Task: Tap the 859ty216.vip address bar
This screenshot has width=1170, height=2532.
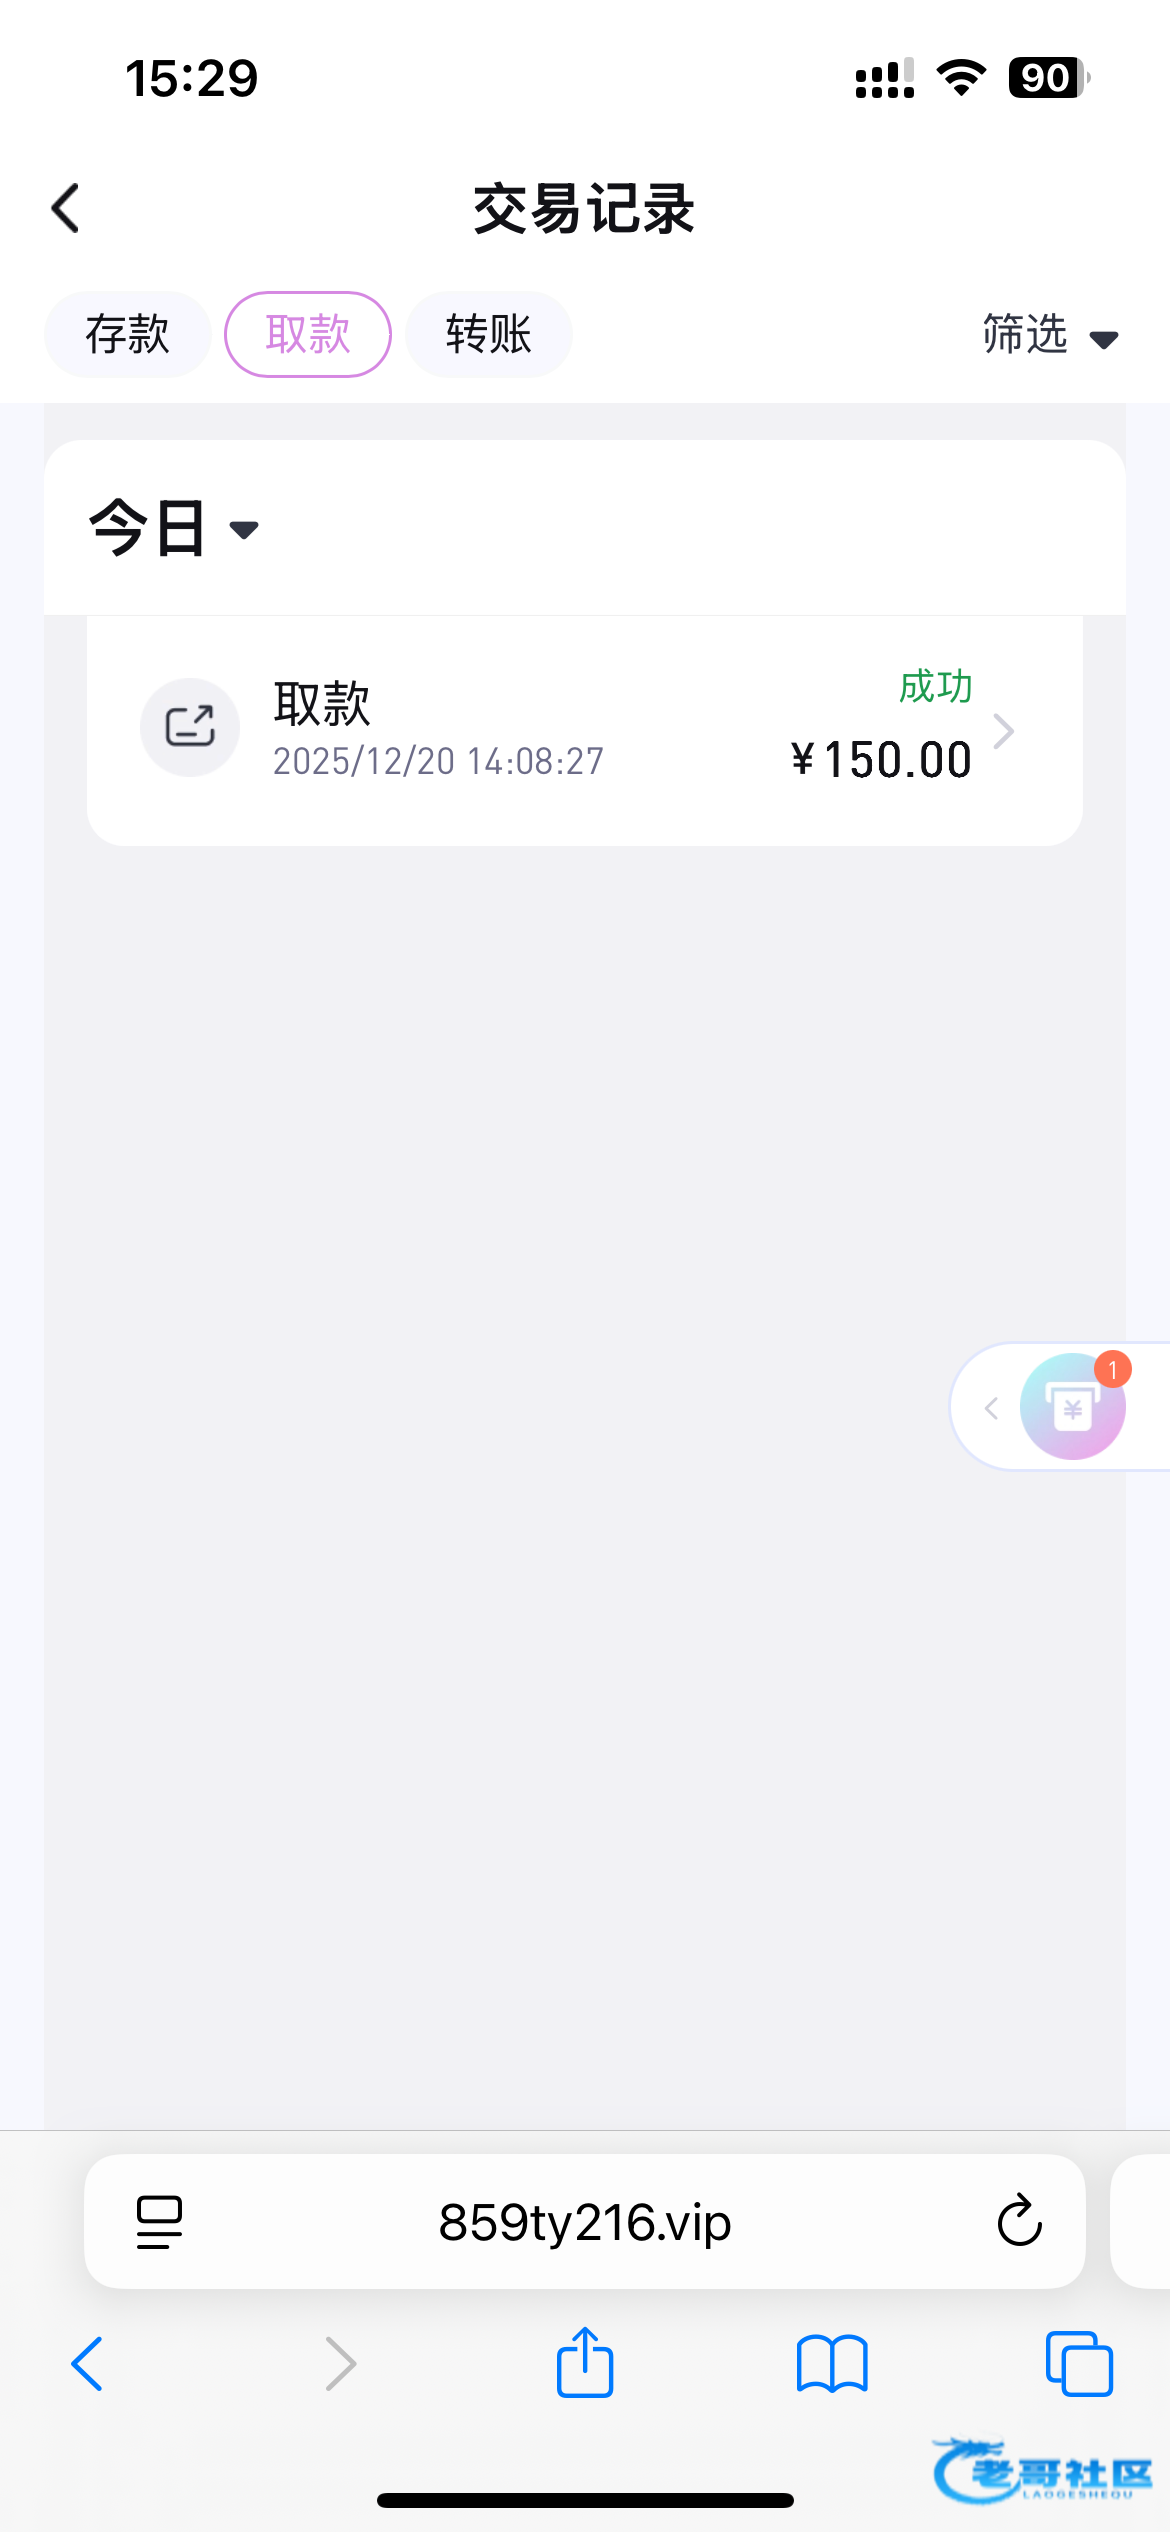Action: pos(584,2222)
